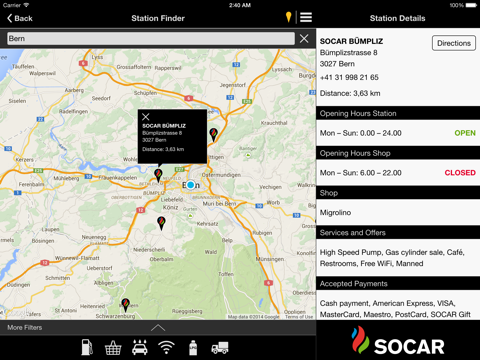Tap the Back button

(x=20, y=18)
